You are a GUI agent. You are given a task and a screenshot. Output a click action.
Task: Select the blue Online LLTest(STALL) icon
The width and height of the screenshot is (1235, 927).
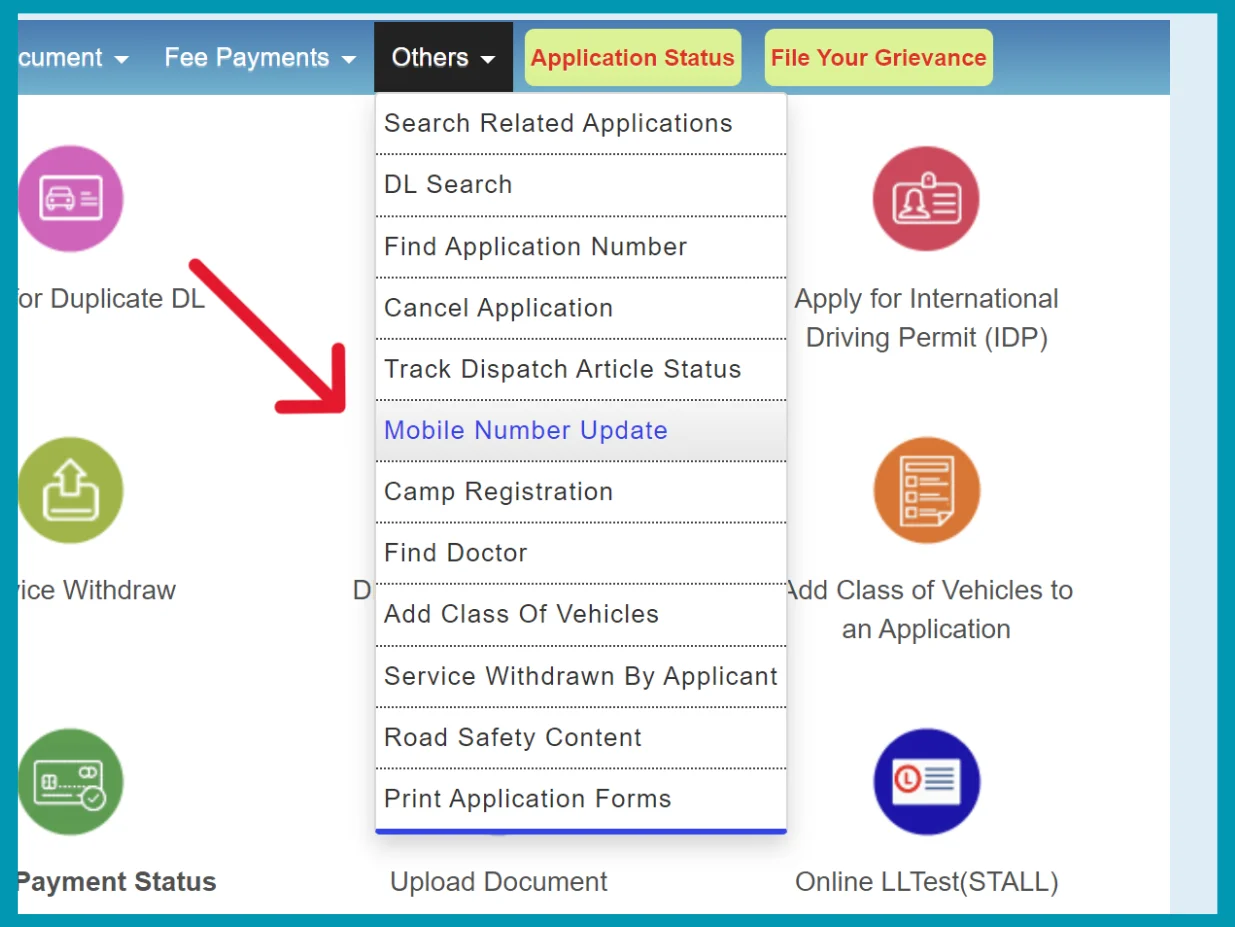(x=925, y=782)
